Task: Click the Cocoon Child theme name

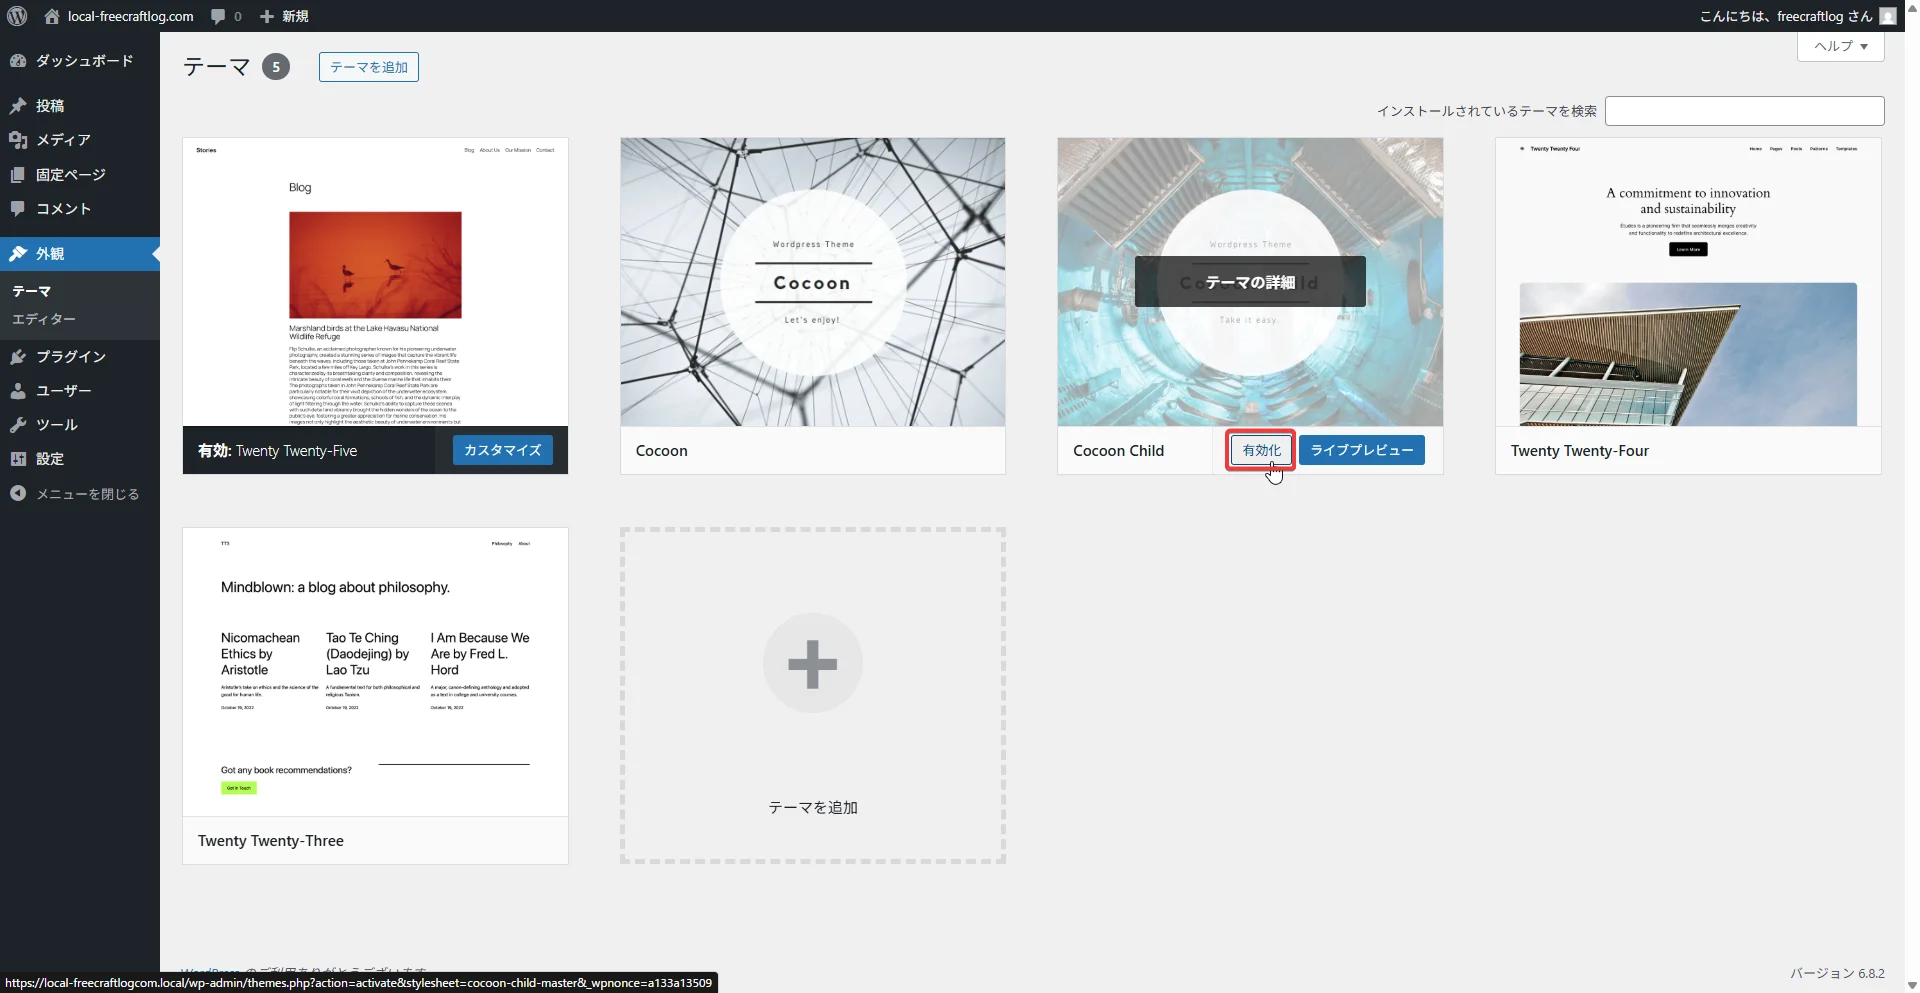Action: [x=1118, y=451]
